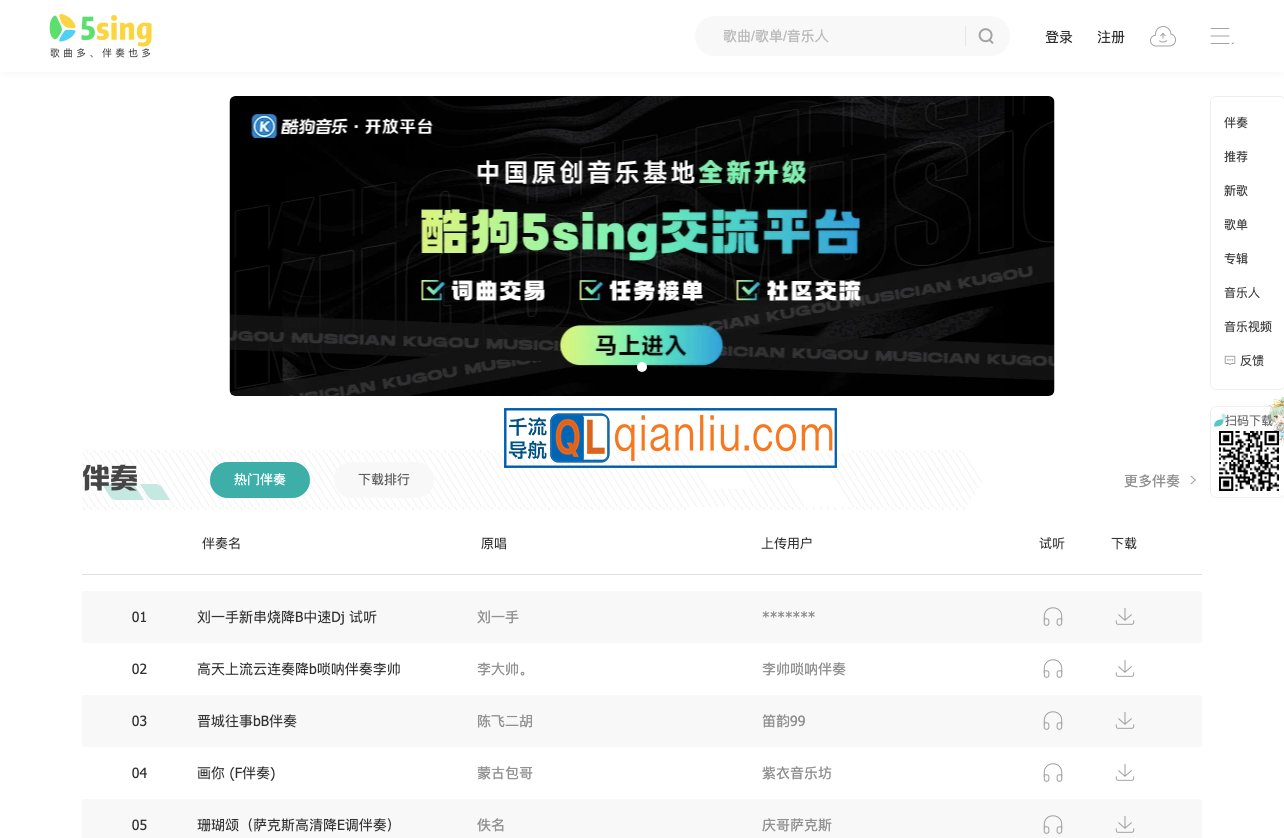Open the hamburger menu icon at top right
The width and height of the screenshot is (1284, 838).
1221,36
